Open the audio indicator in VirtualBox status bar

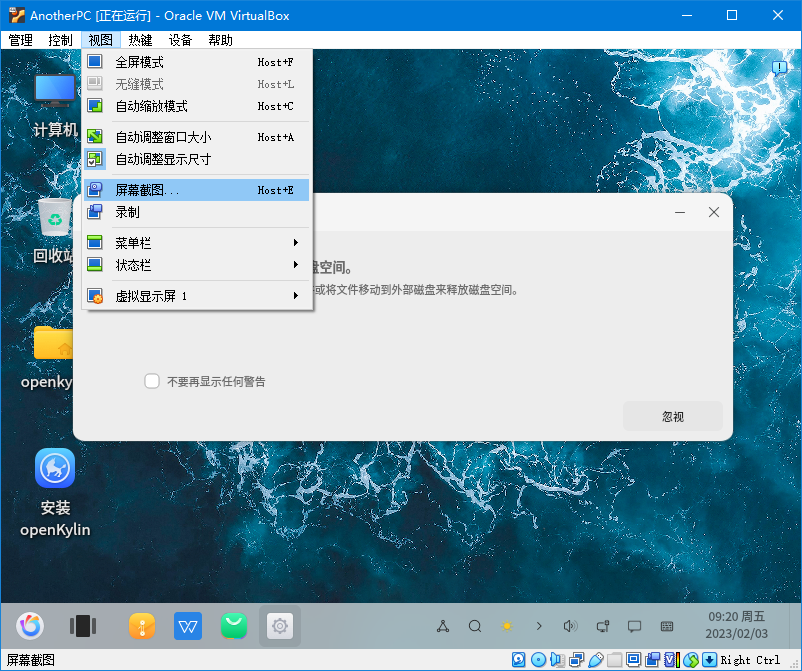[557, 660]
